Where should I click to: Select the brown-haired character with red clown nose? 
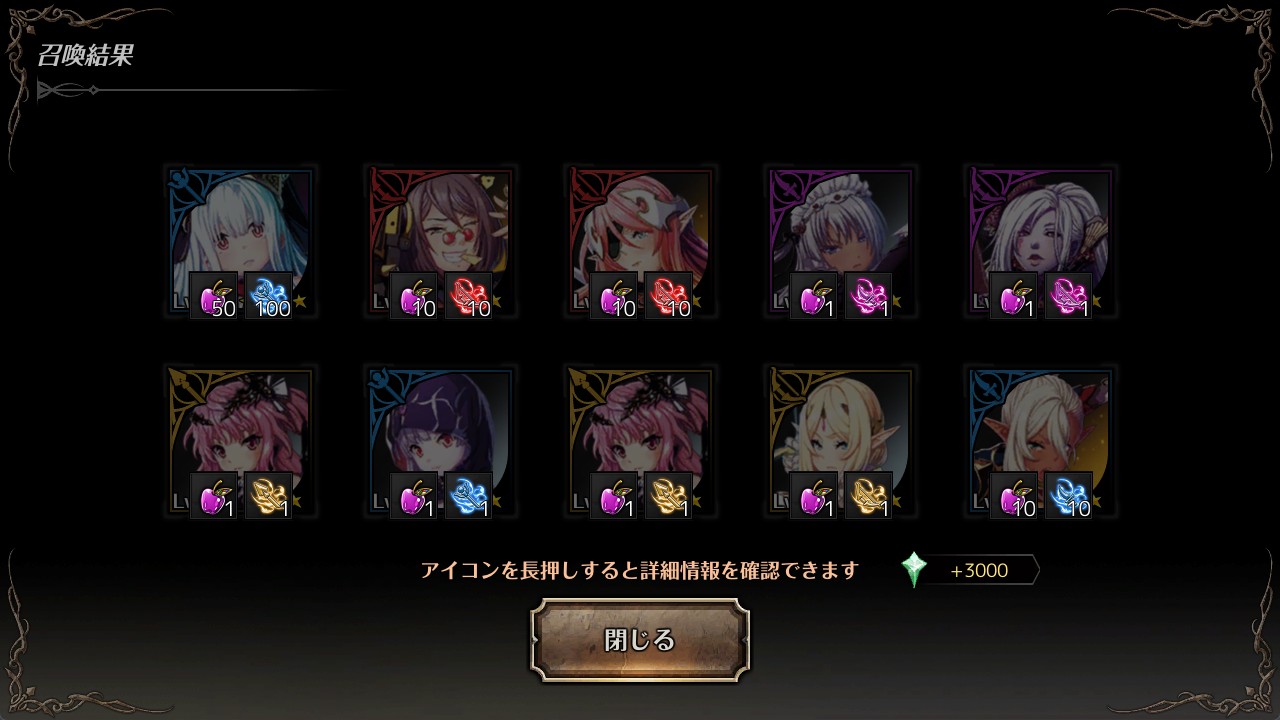[441, 241]
